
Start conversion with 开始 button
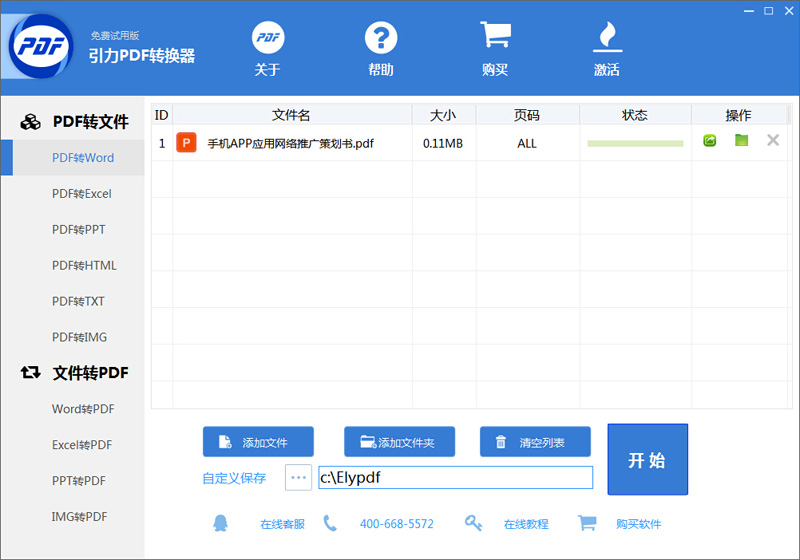coord(647,460)
